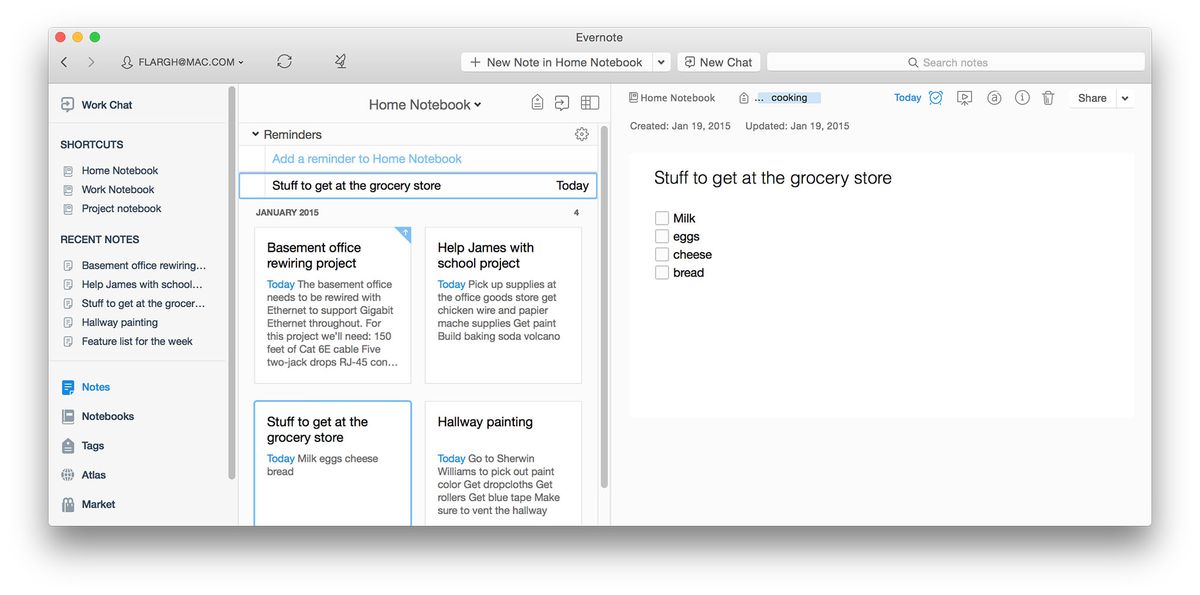
Task: Check the cheese checkbox
Action: tap(662, 254)
